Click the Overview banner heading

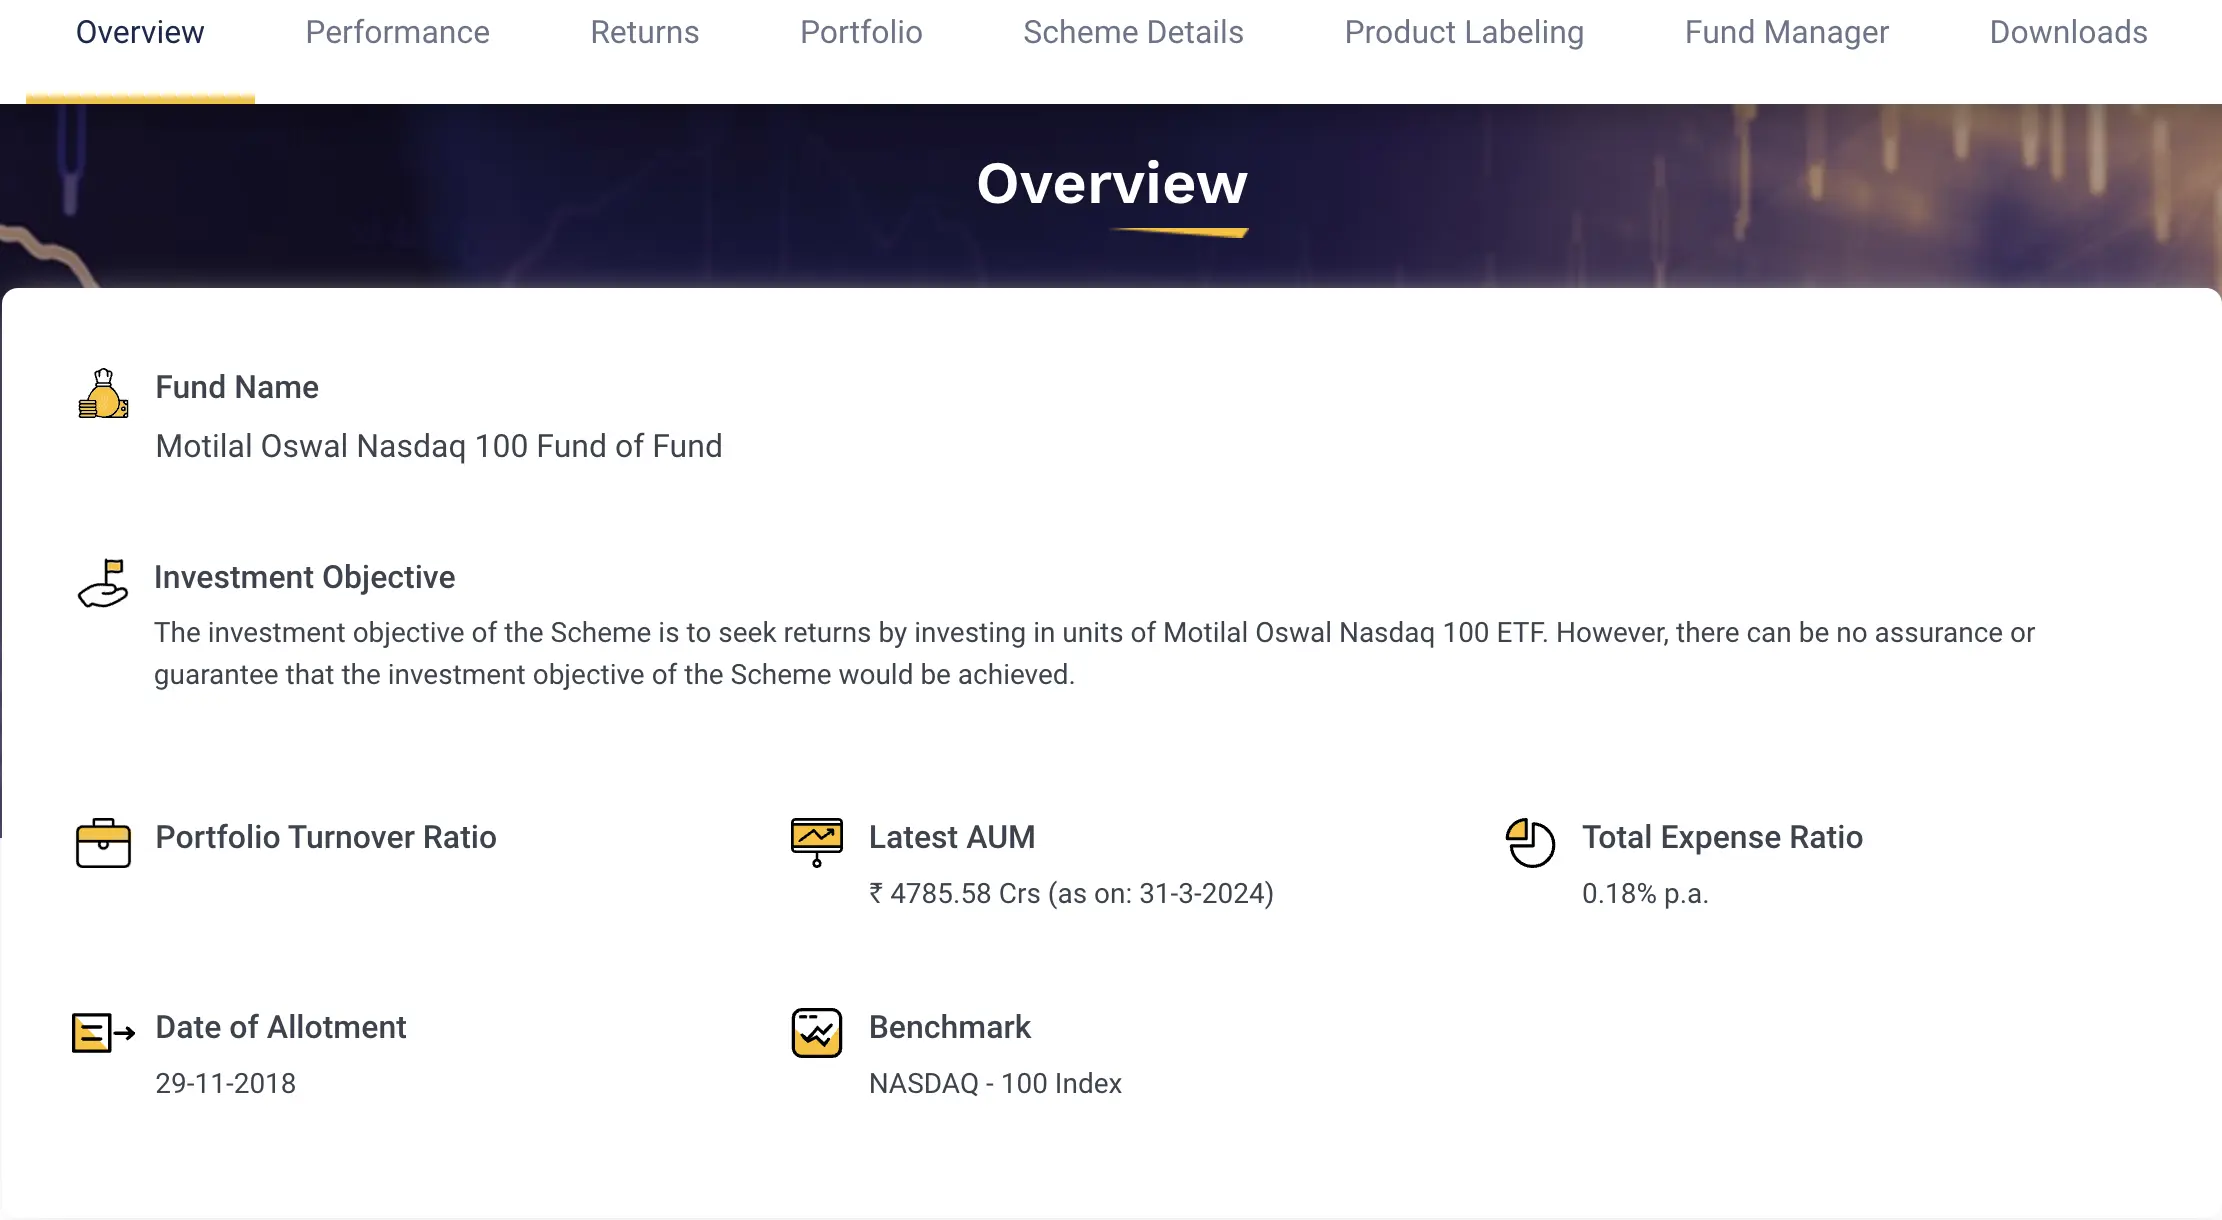click(1112, 184)
